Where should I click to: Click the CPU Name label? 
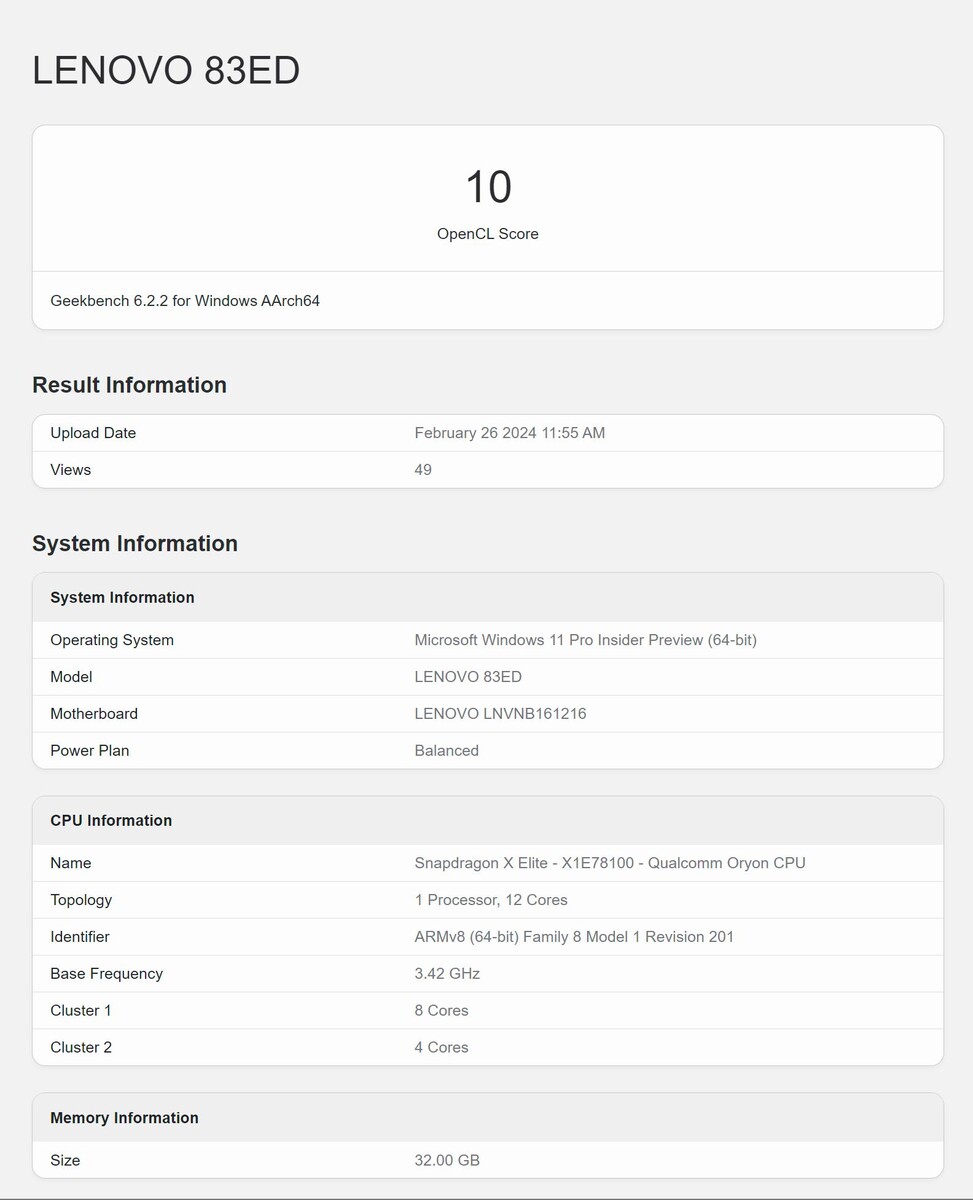pos(71,863)
